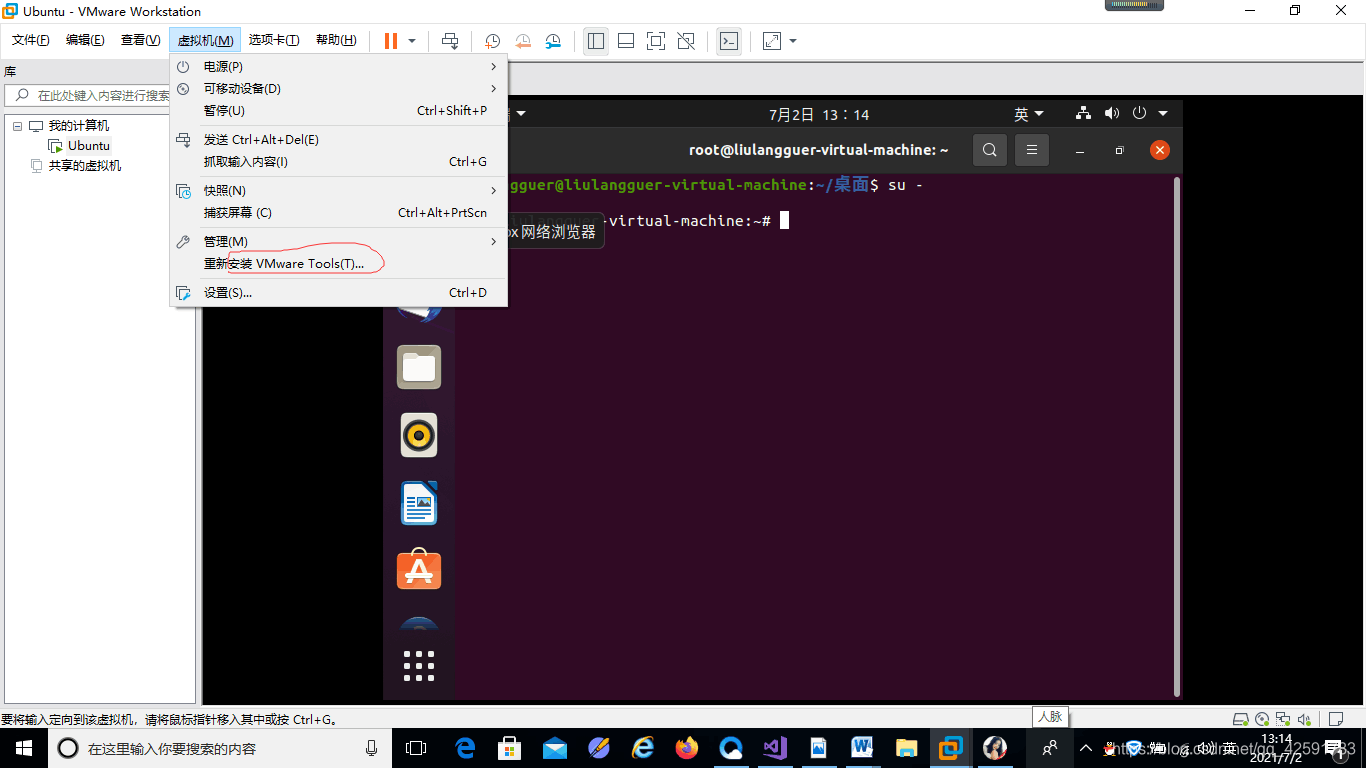Image resolution: width=1366 pixels, height=768 pixels.
Task: Click the terminal search button
Action: click(989, 150)
